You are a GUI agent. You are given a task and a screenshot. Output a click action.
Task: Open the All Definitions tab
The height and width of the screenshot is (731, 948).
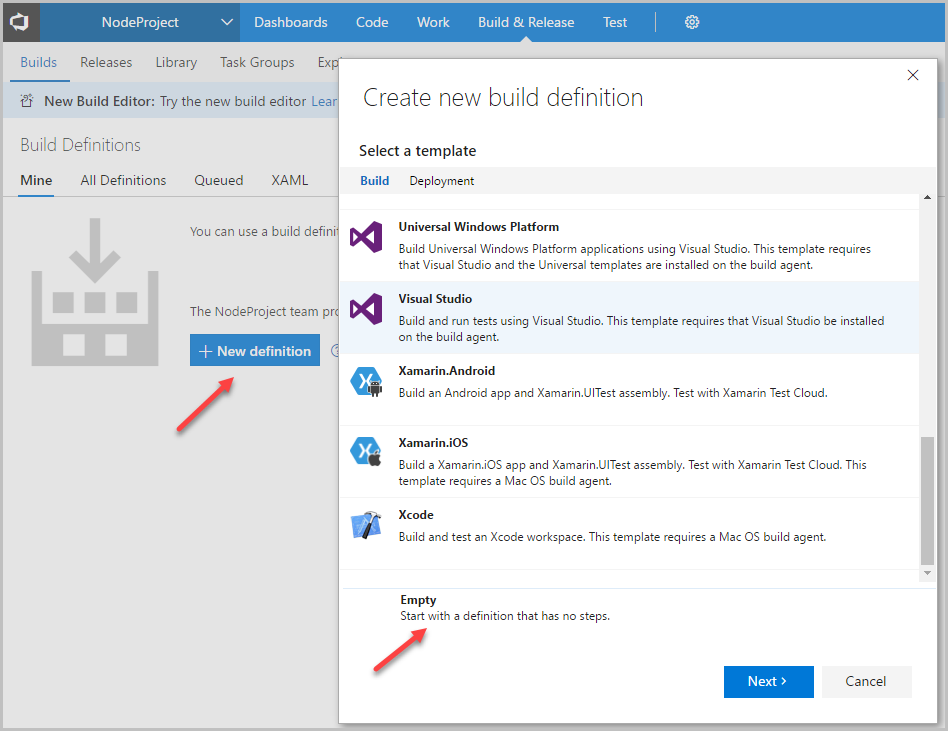click(123, 180)
